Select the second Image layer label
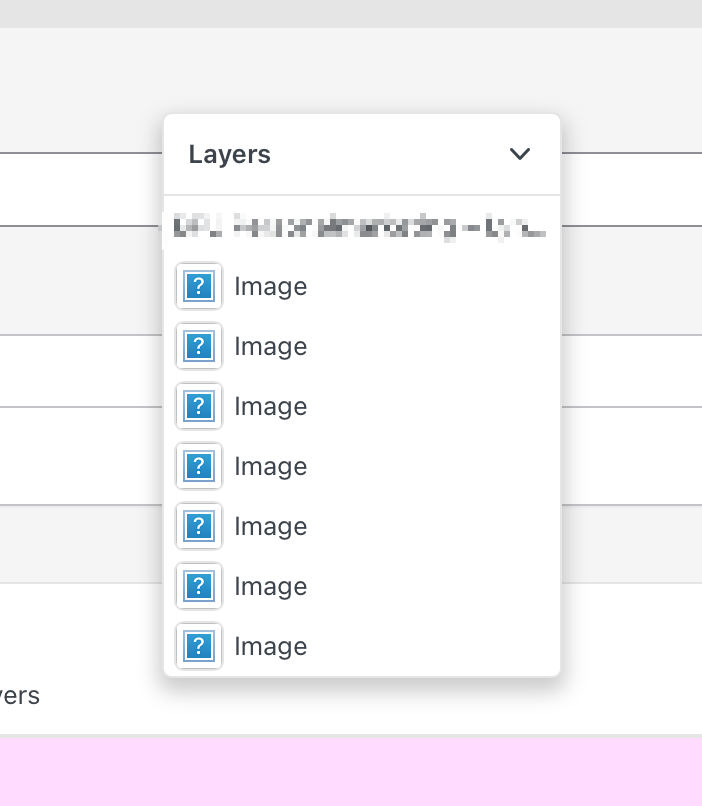Screen dimensions: 702x806 click(x=270, y=347)
